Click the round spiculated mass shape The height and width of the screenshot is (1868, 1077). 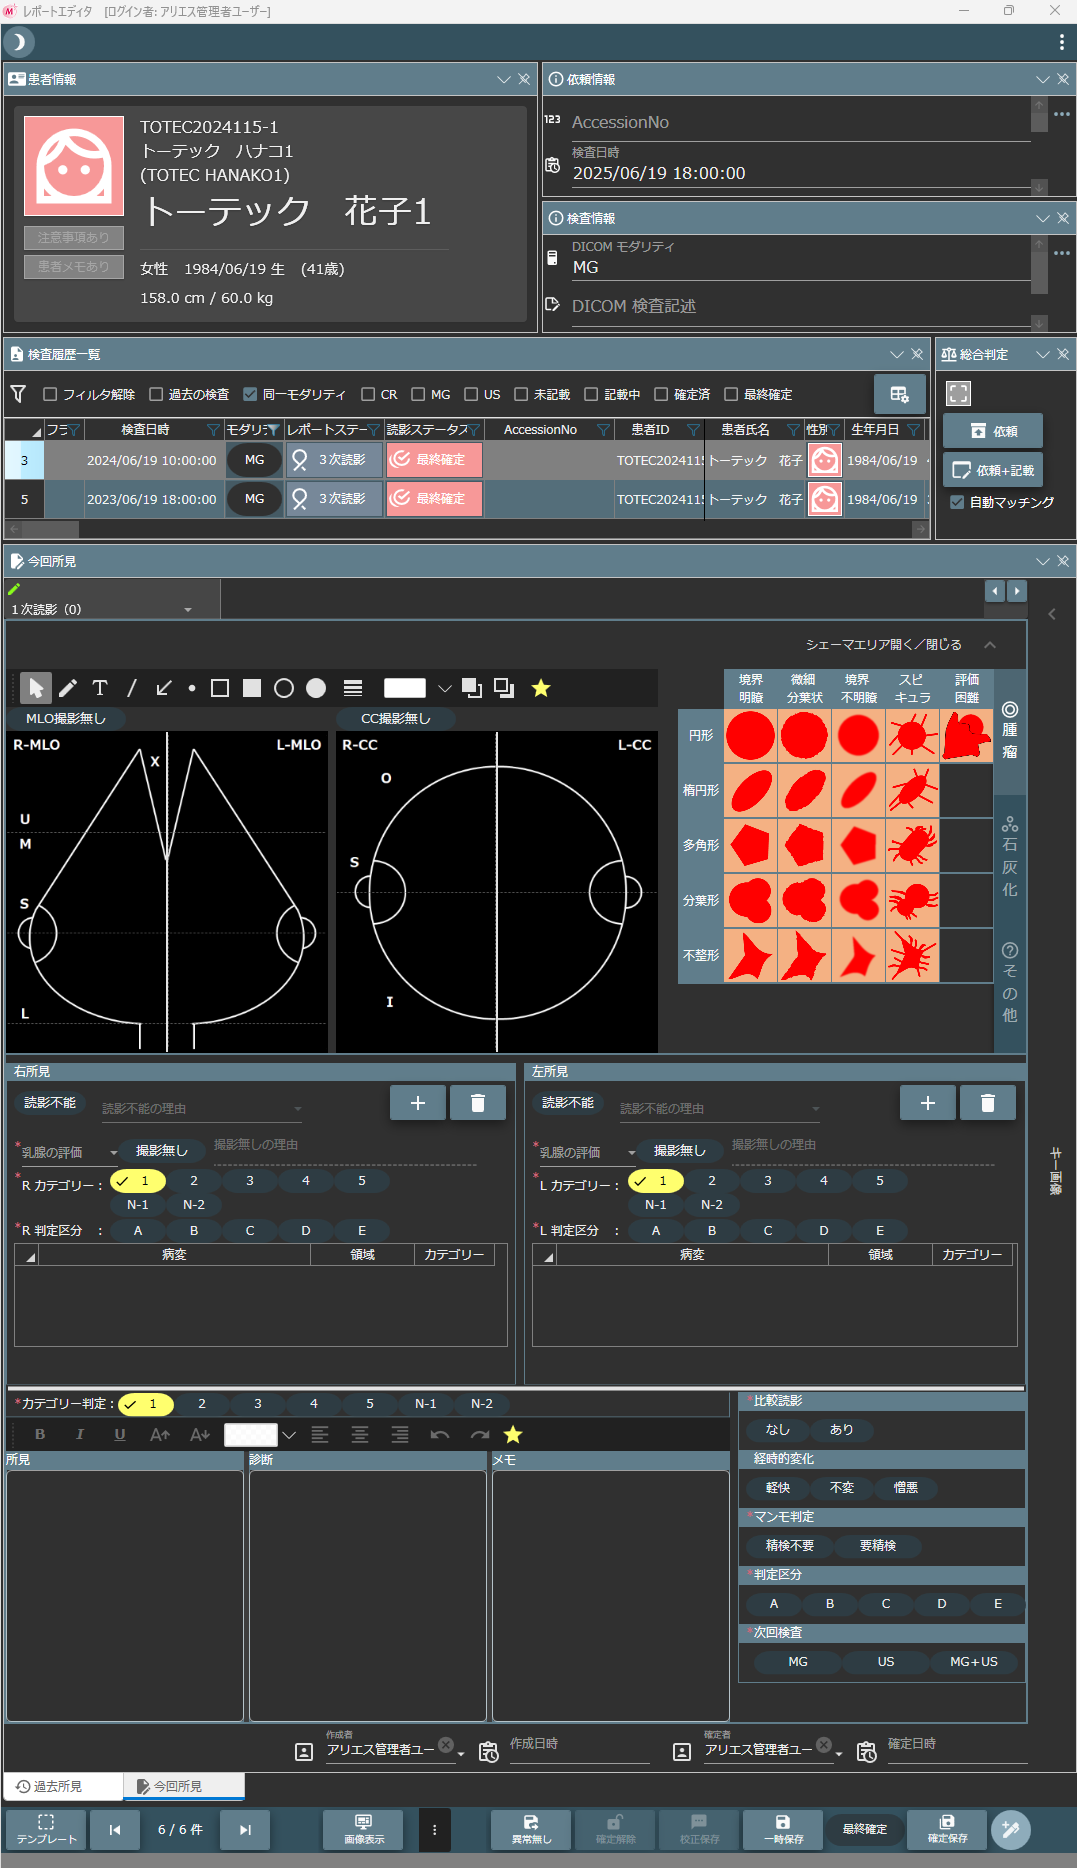(912, 736)
